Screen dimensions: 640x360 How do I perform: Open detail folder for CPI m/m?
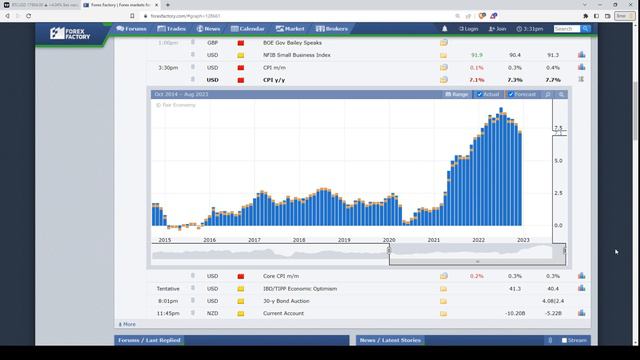click(444, 67)
